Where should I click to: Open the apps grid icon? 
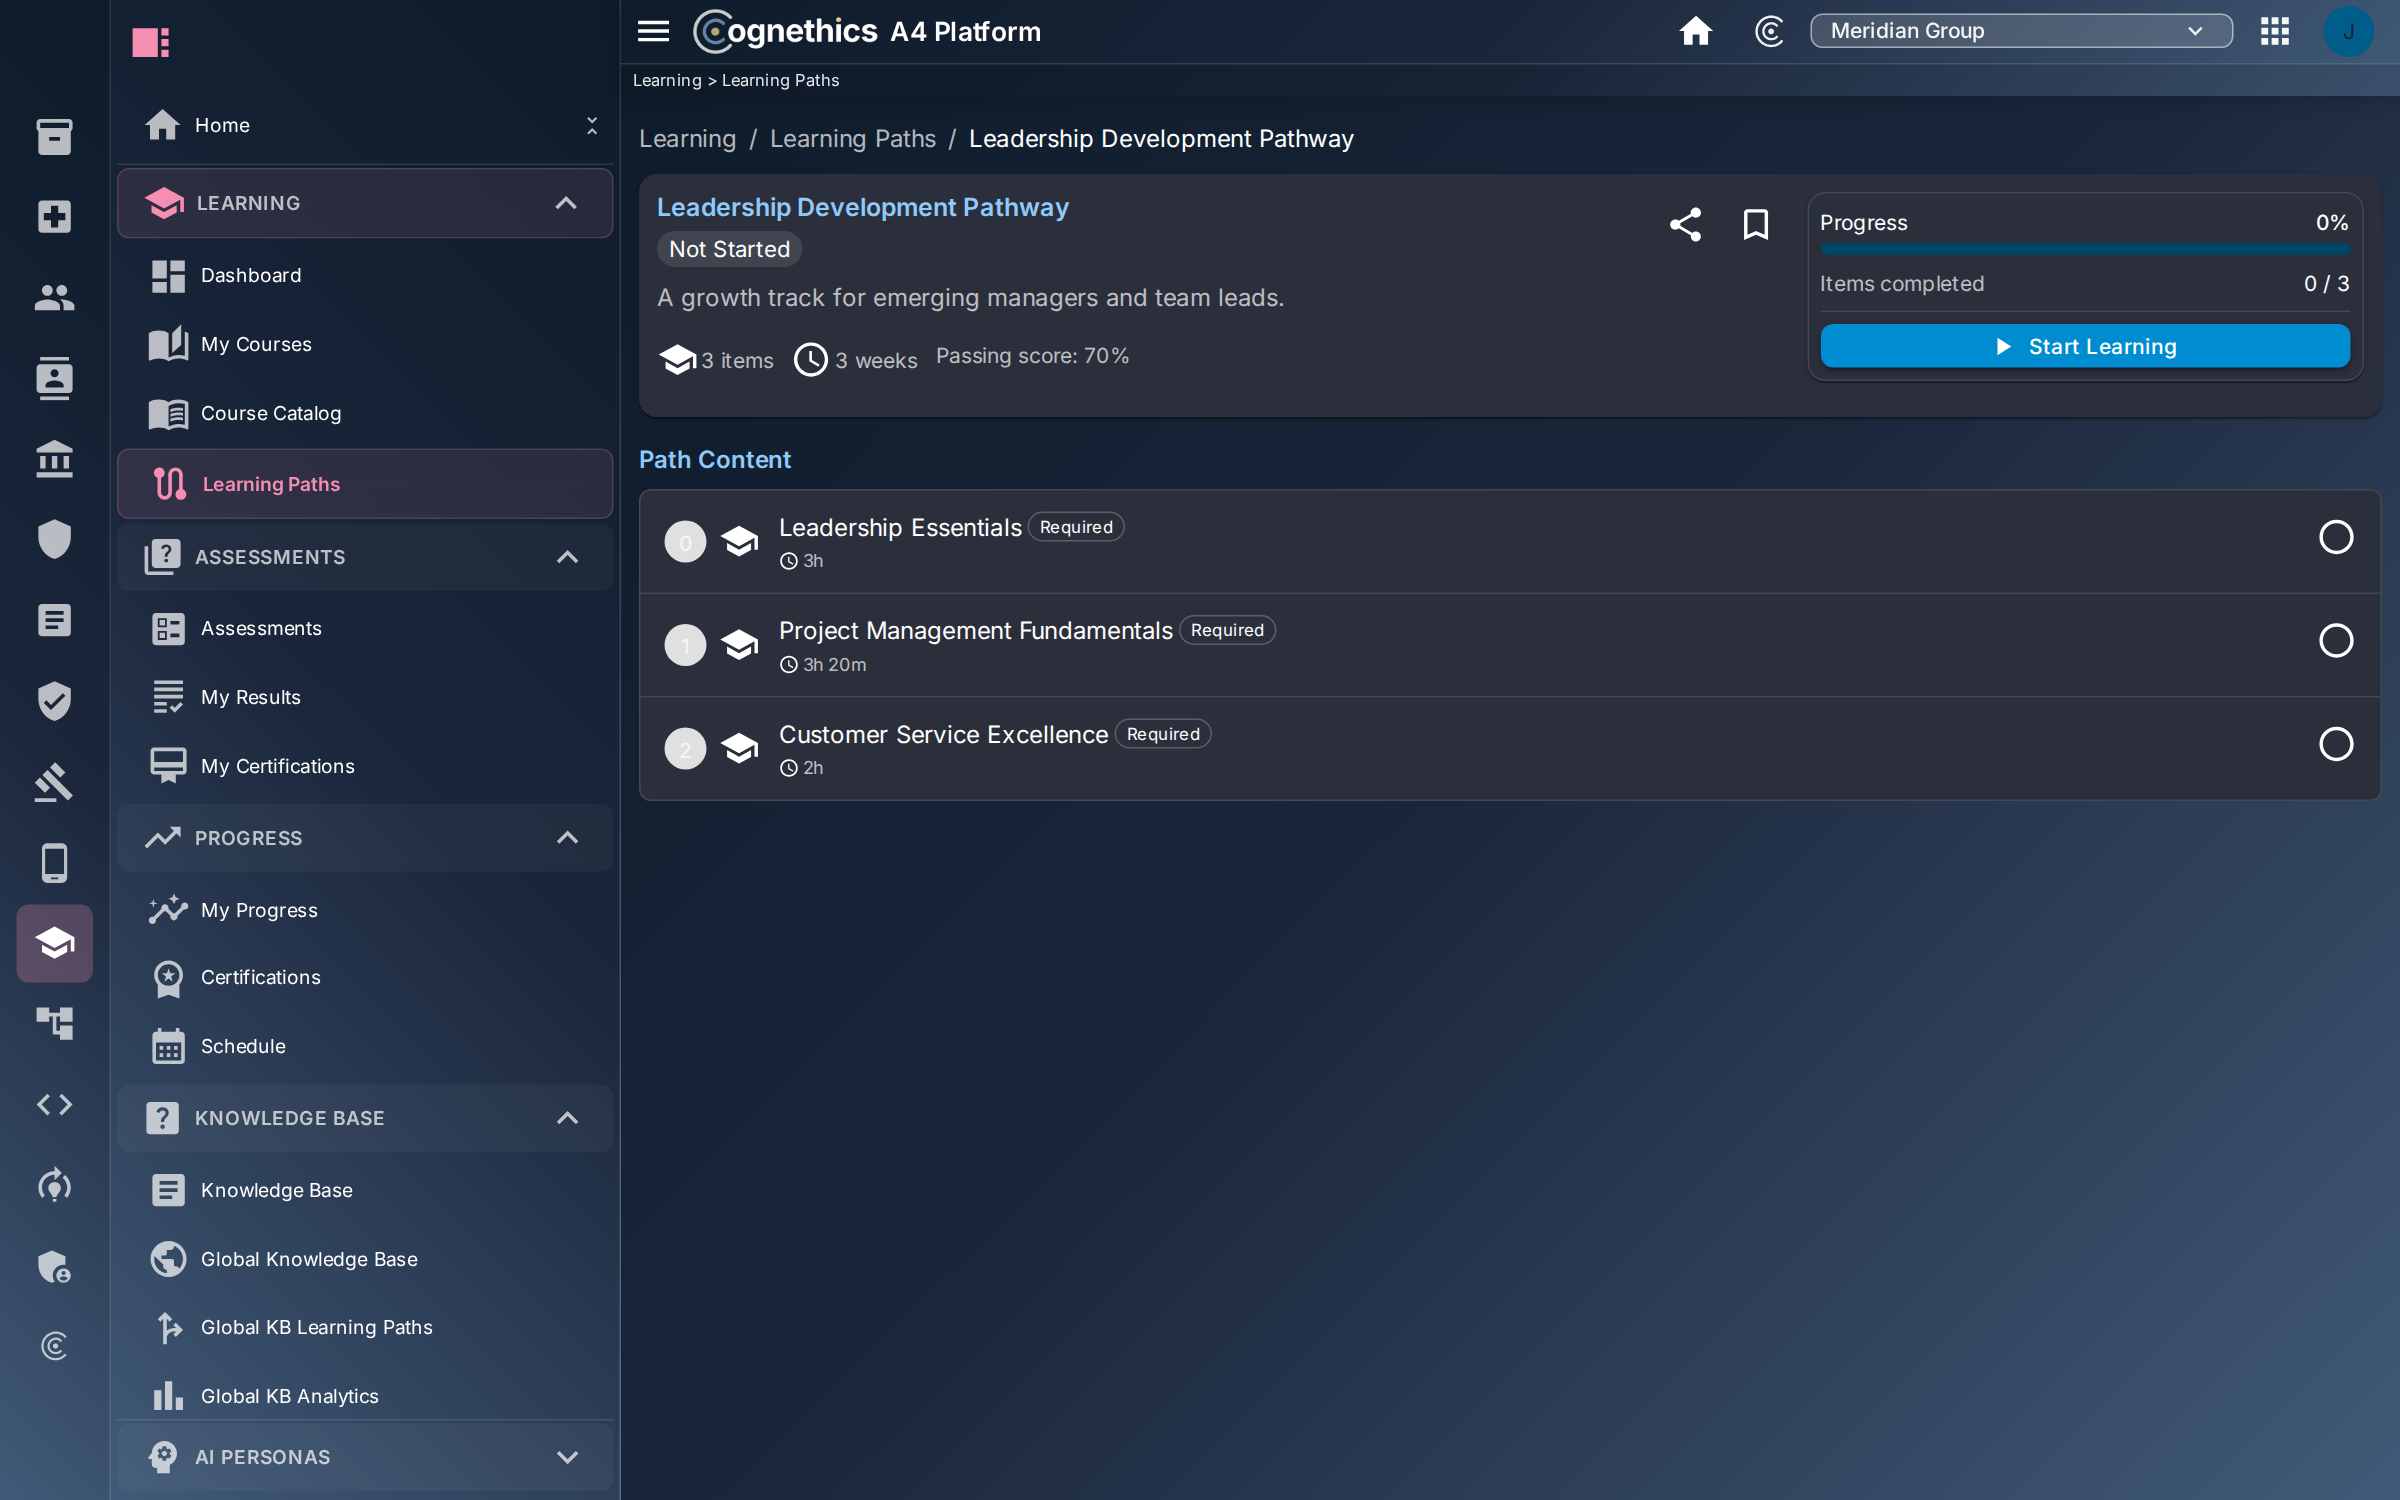2274,31
